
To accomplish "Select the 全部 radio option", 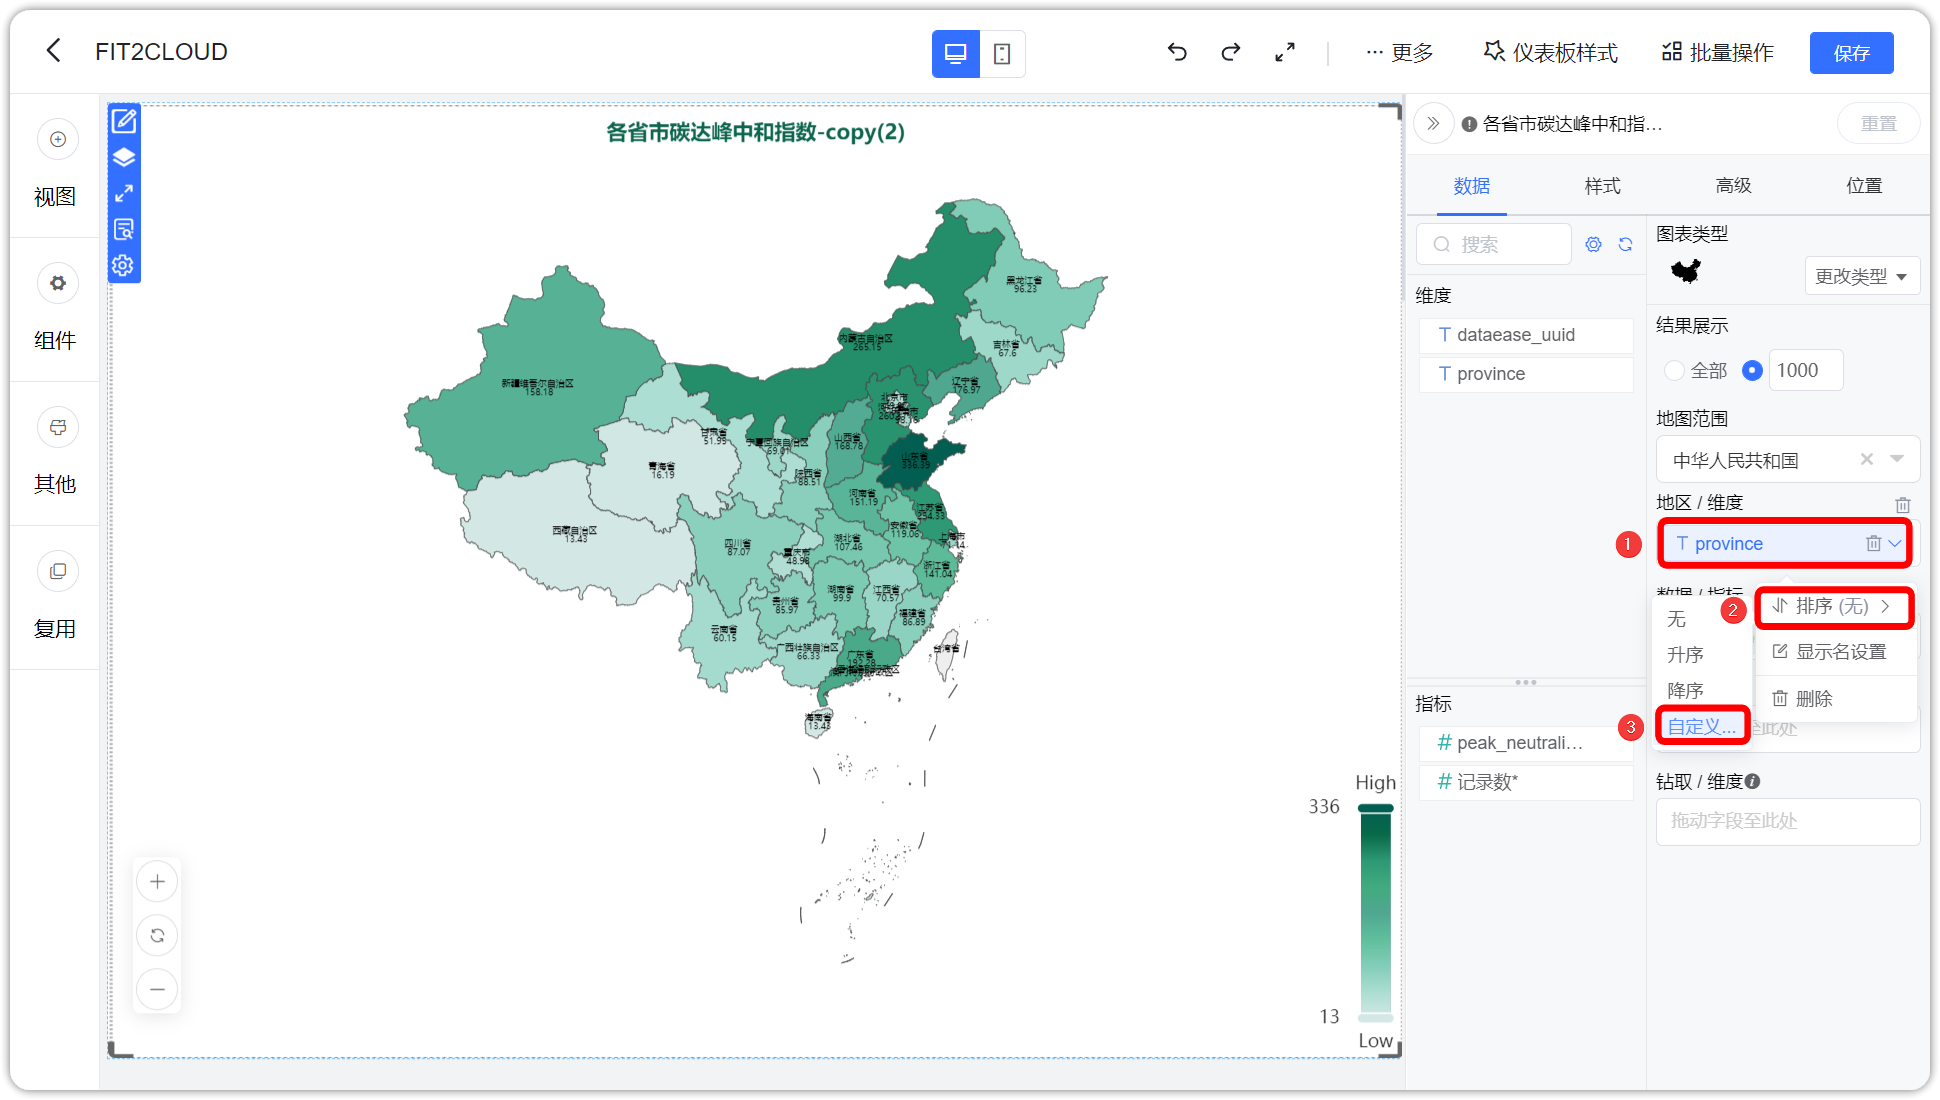I will [1673, 370].
